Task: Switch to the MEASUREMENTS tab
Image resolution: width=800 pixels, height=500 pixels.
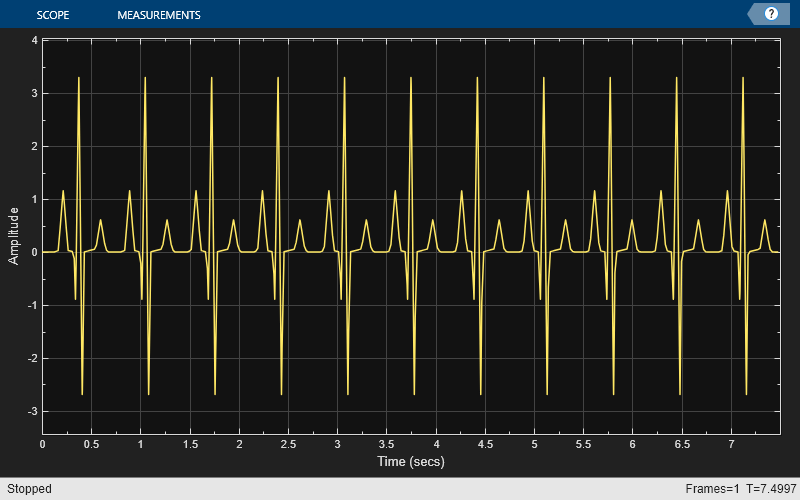Action: pyautogui.click(x=159, y=15)
